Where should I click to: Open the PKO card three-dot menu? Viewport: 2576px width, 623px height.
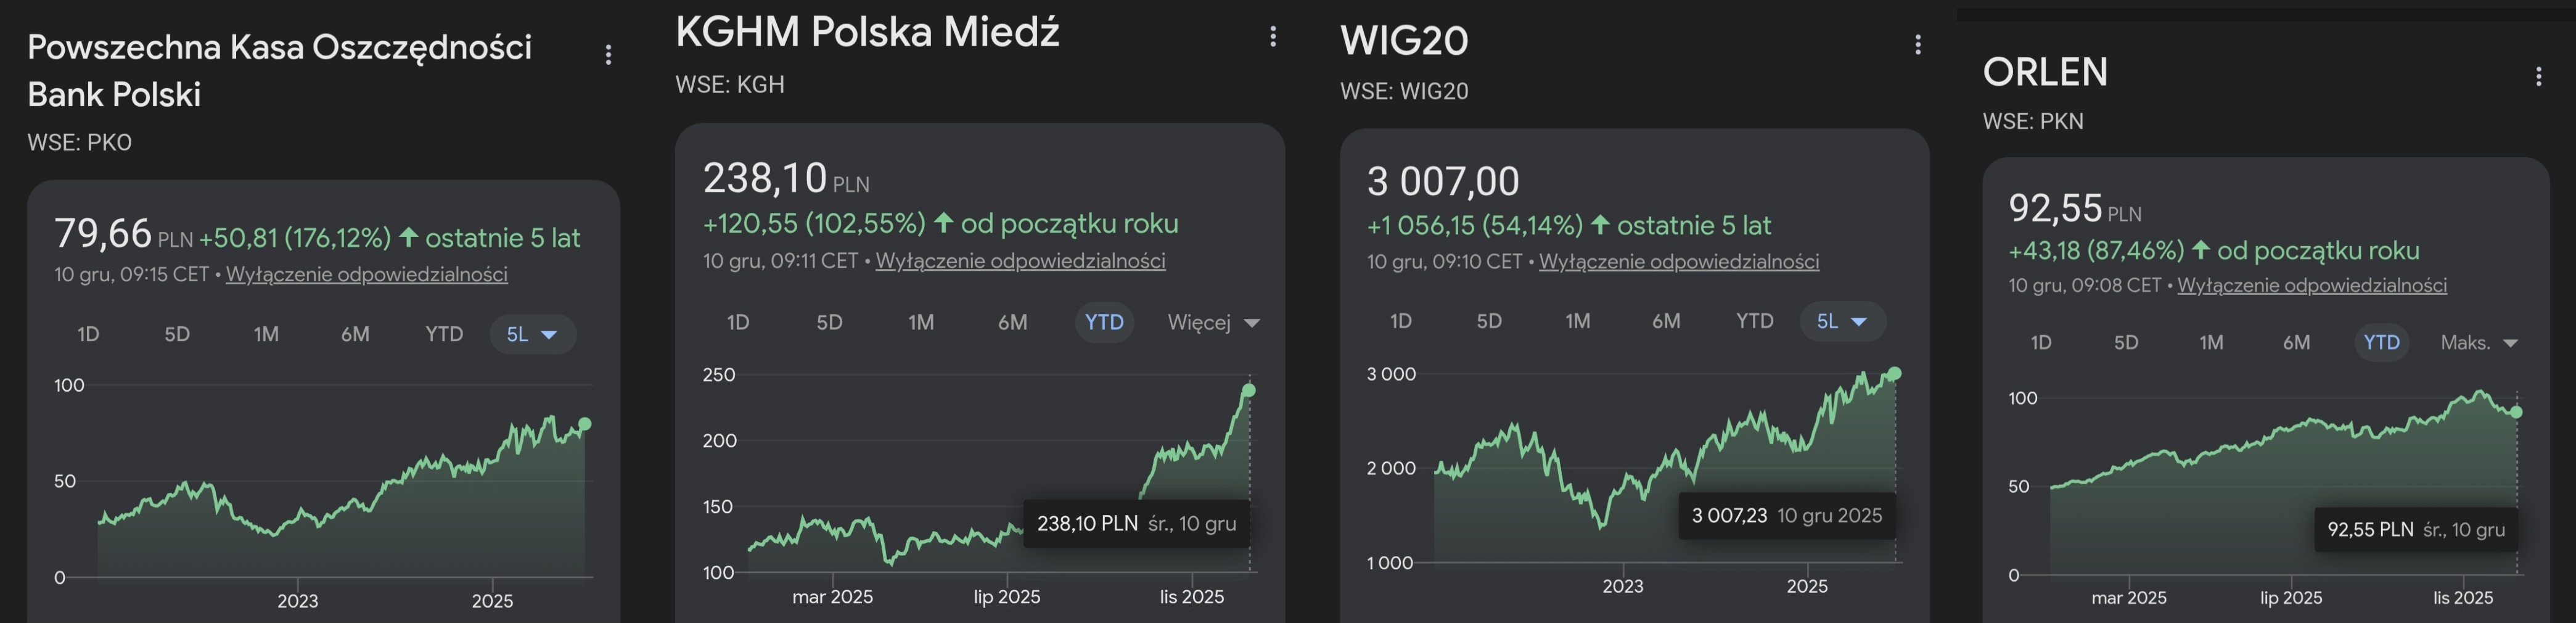[x=608, y=55]
